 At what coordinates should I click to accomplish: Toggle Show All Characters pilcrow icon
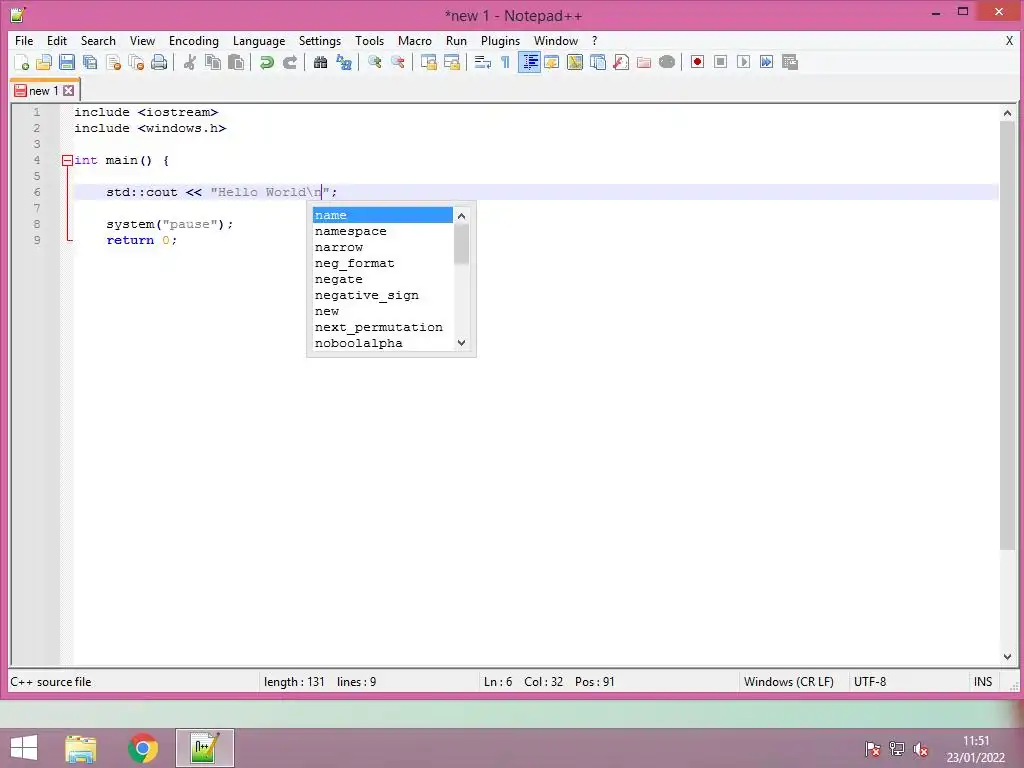coord(505,62)
